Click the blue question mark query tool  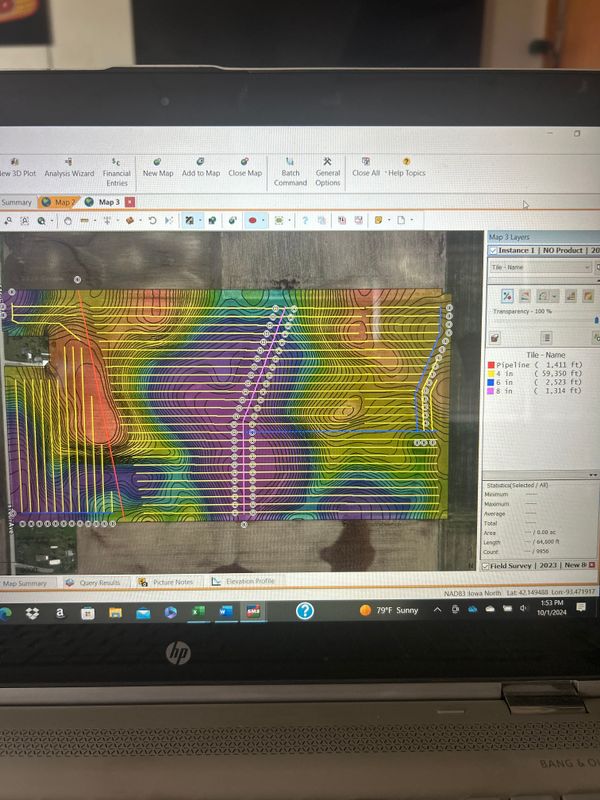tap(305, 220)
